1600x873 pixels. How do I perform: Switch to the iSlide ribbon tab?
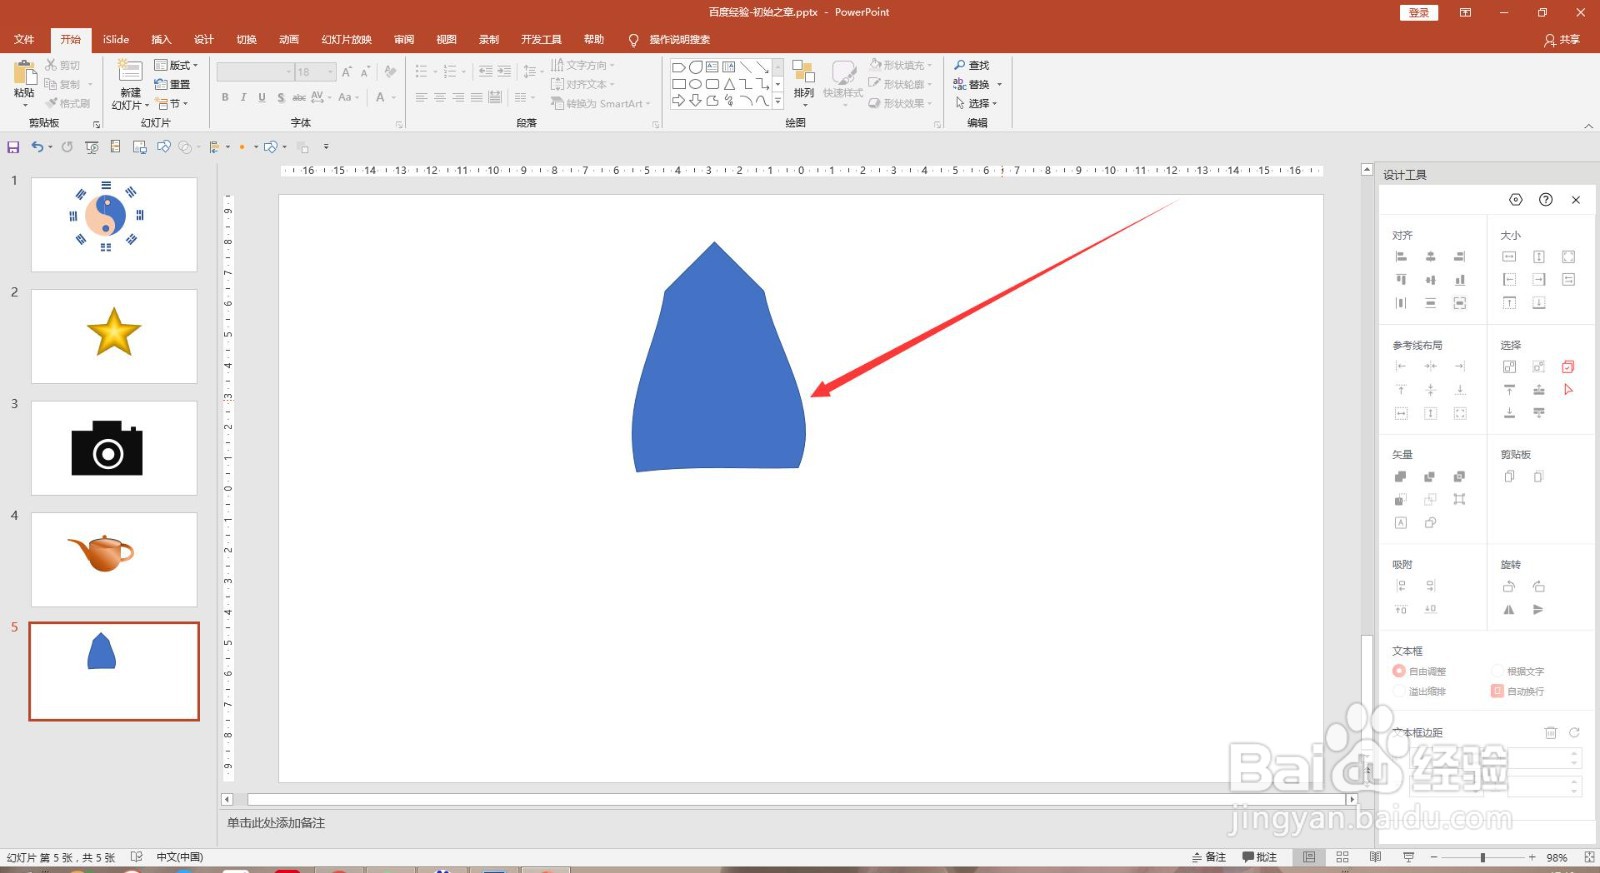coord(116,40)
